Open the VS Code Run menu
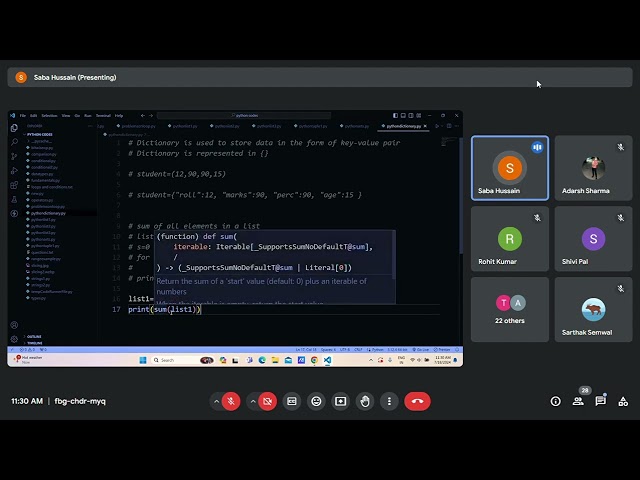The width and height of the screenshot is (640, 480). pos(88,116)
